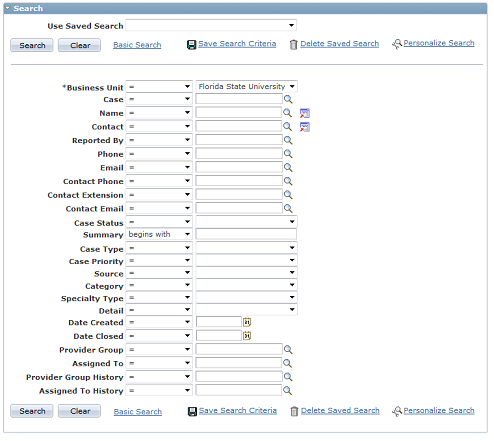Click the Name field lookup magnifier

click(287, 113)
